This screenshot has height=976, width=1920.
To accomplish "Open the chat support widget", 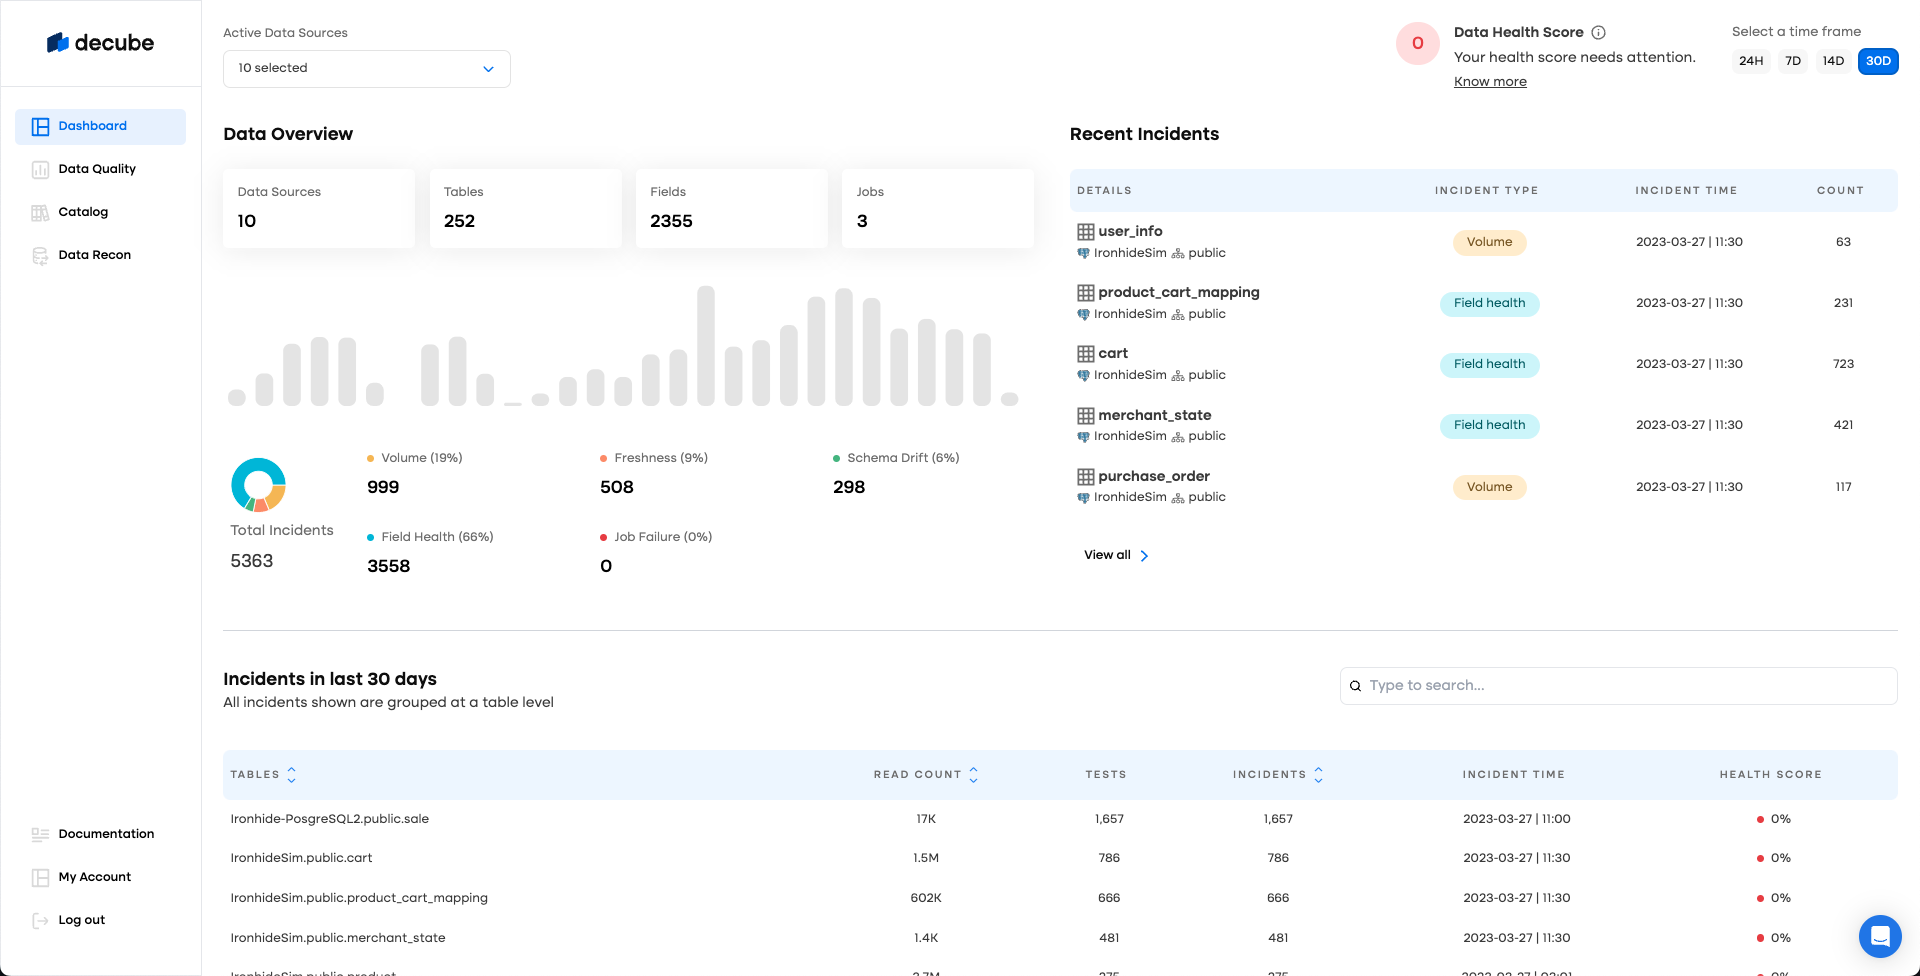I will (x=1880, y=936).
